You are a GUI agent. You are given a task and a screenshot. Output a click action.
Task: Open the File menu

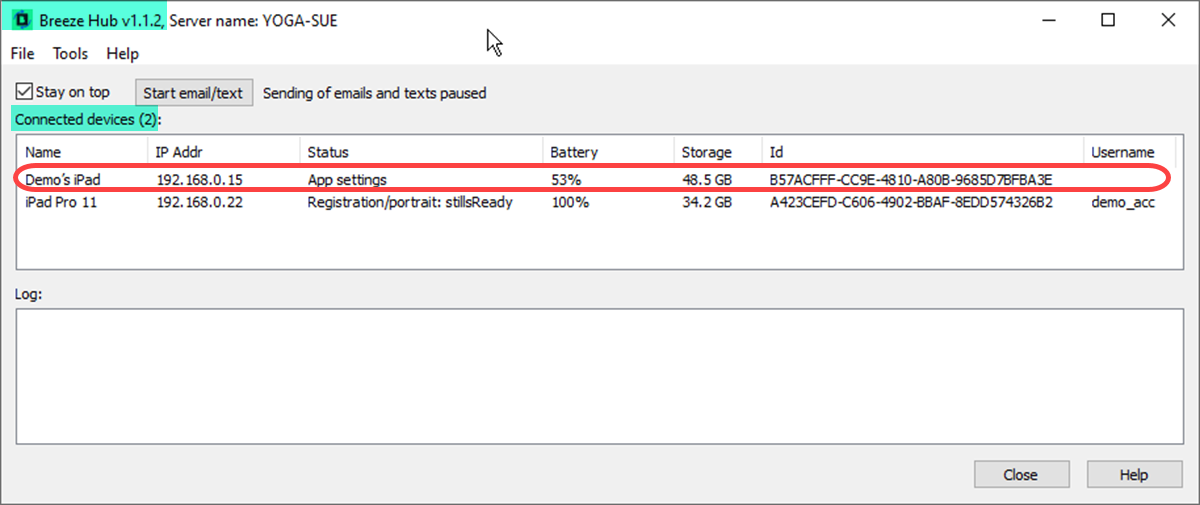(22, 54)
